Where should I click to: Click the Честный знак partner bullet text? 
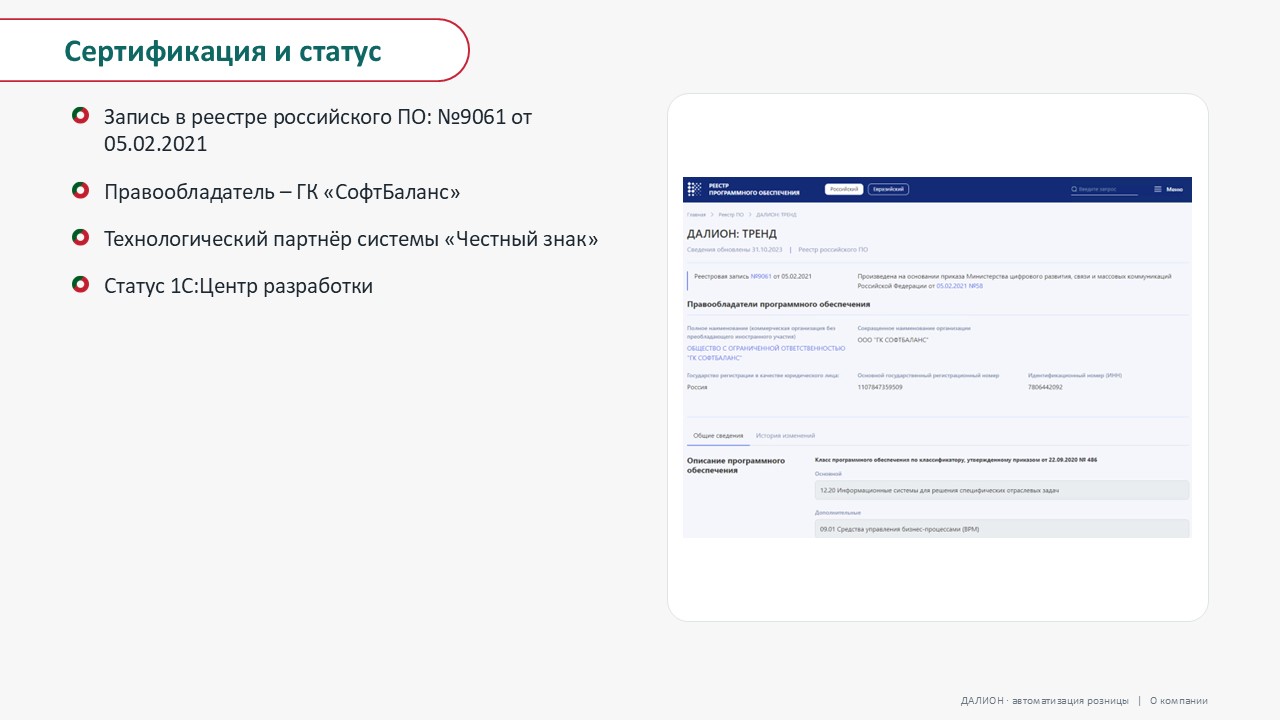(x=351, y=239)
